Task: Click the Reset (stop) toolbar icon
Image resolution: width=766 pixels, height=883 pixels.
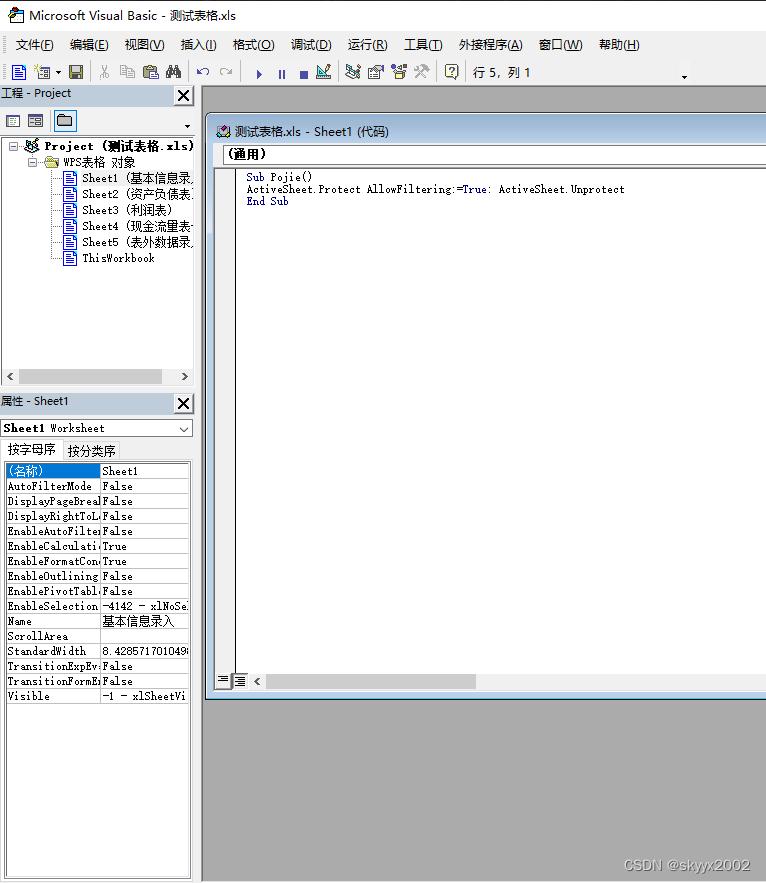Action: [303, 73]
